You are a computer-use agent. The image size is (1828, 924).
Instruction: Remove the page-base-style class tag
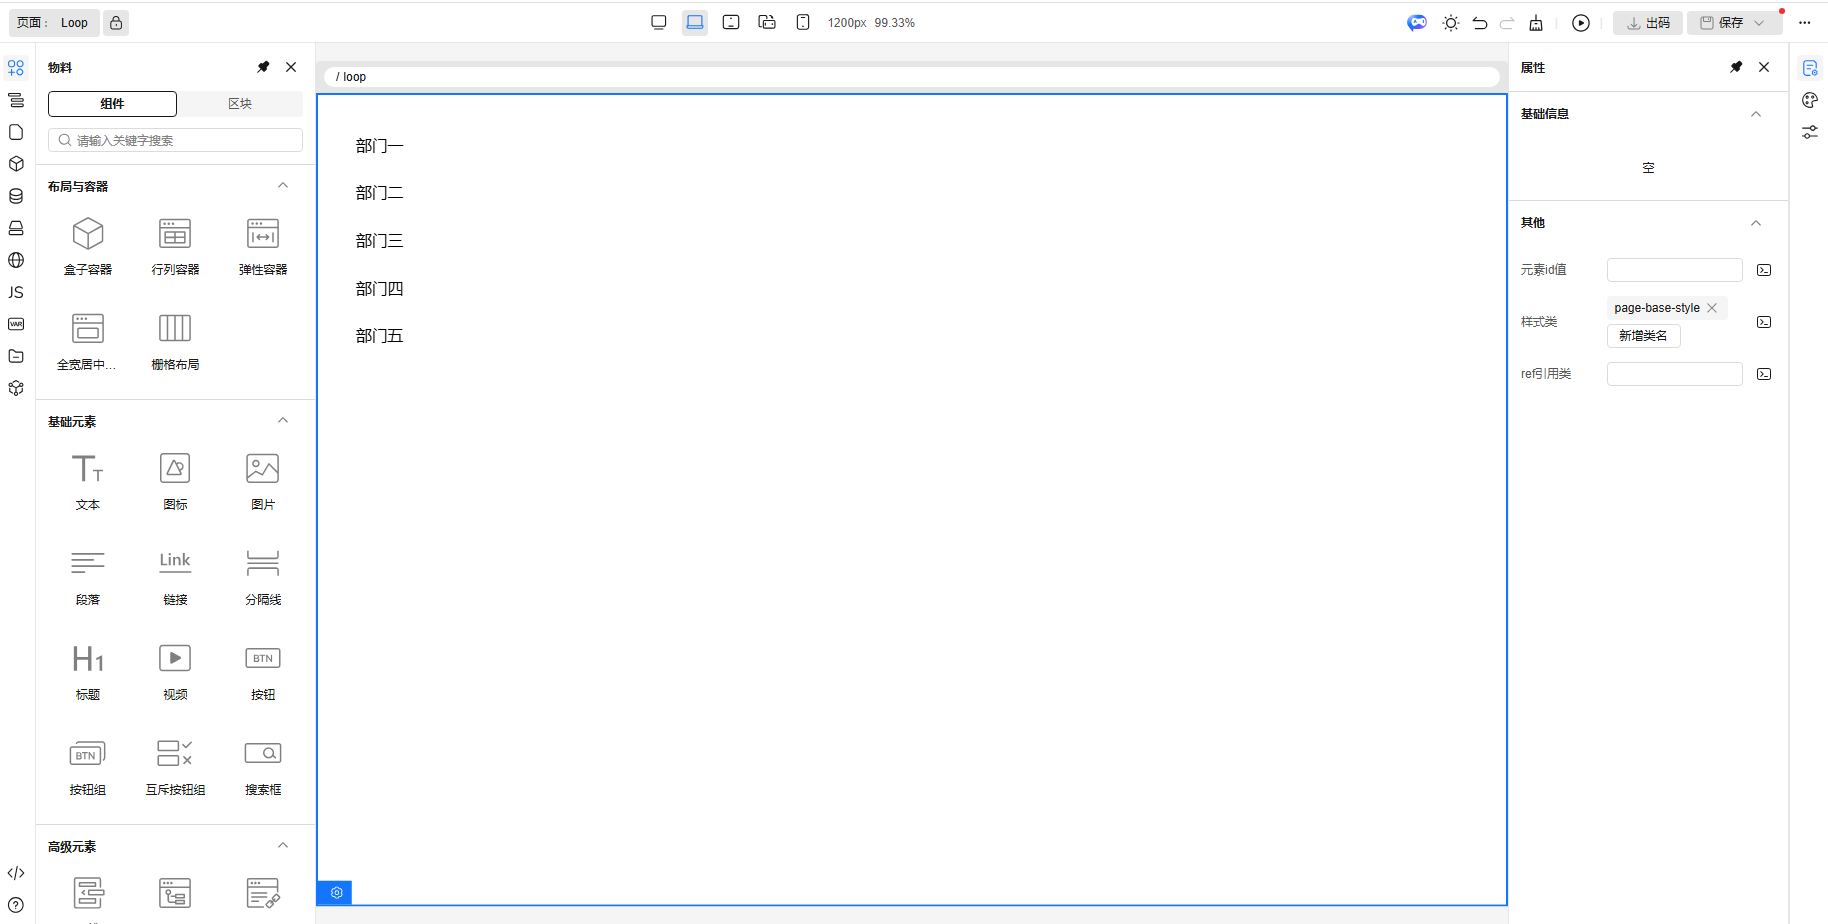tap(1712, 308)
